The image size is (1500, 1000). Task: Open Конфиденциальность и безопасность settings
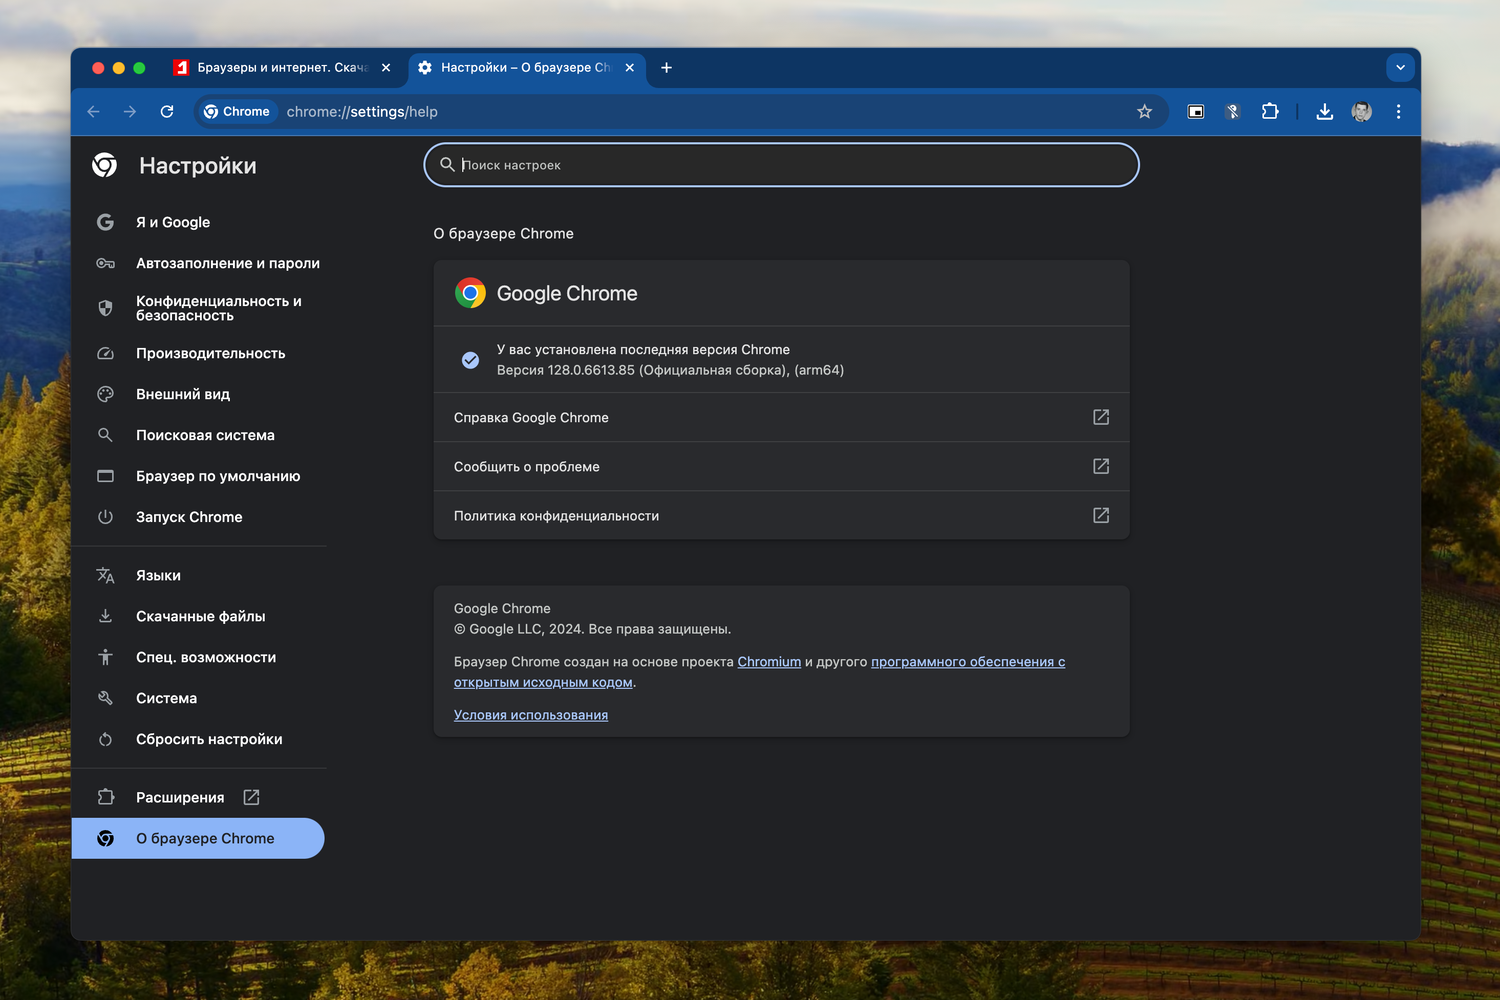(199, 308)
